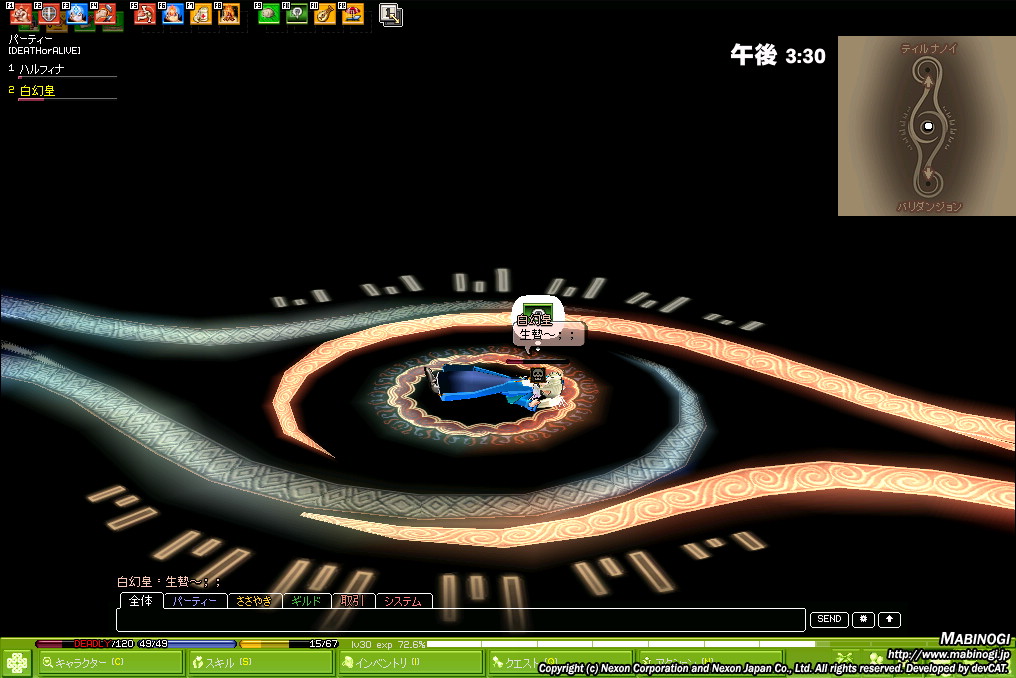Click the fallen character on the altar
Viewport: 1016px width, 678px height.
[496, 386]
